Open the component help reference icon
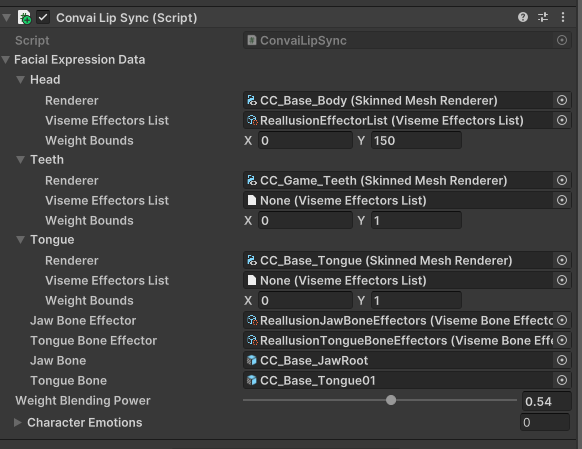Image resolution: width=582 pixels, height=449 pixels. pos(523,17)
